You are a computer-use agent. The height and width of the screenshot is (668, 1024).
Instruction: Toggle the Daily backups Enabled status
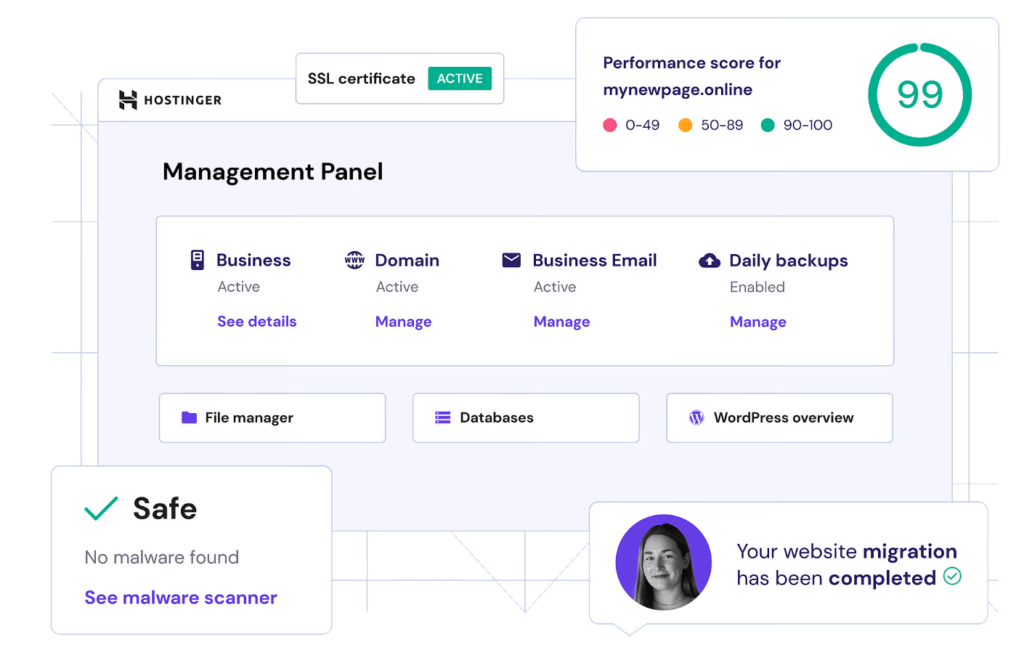pos(757,287)
